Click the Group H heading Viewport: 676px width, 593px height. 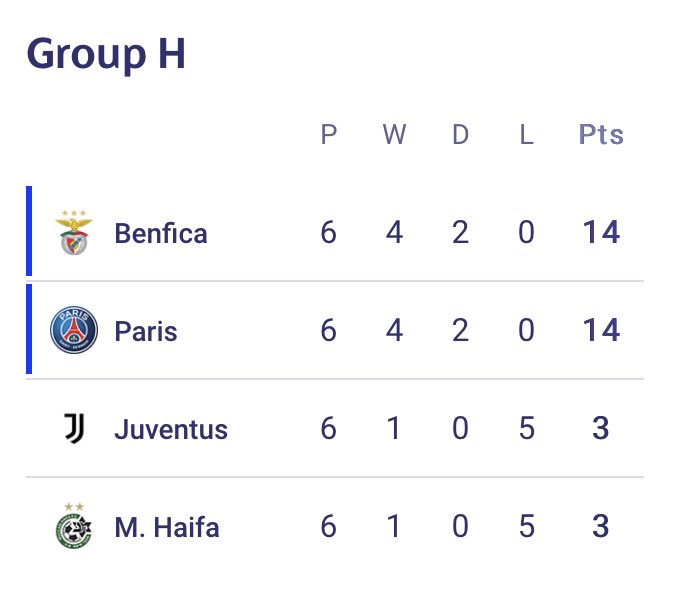[x=106, y=53]
